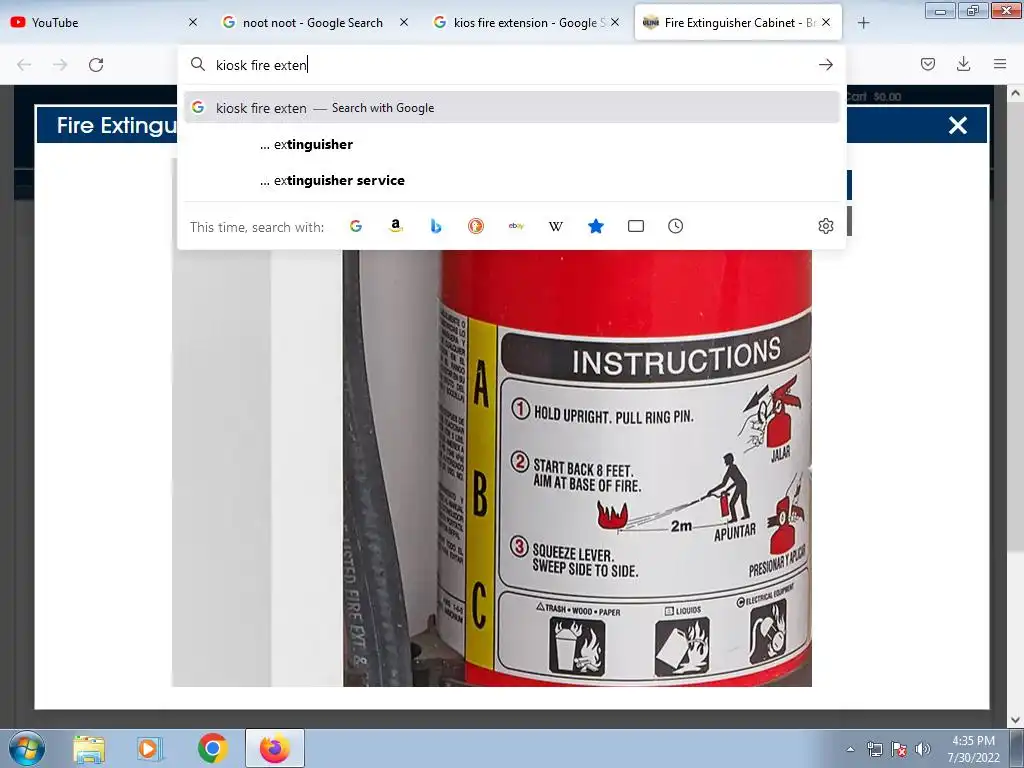Image resolution: width=1024 pixels, height=768 pixels.
Task: Click the Go arrow in address bar
Action: [825, 65]
